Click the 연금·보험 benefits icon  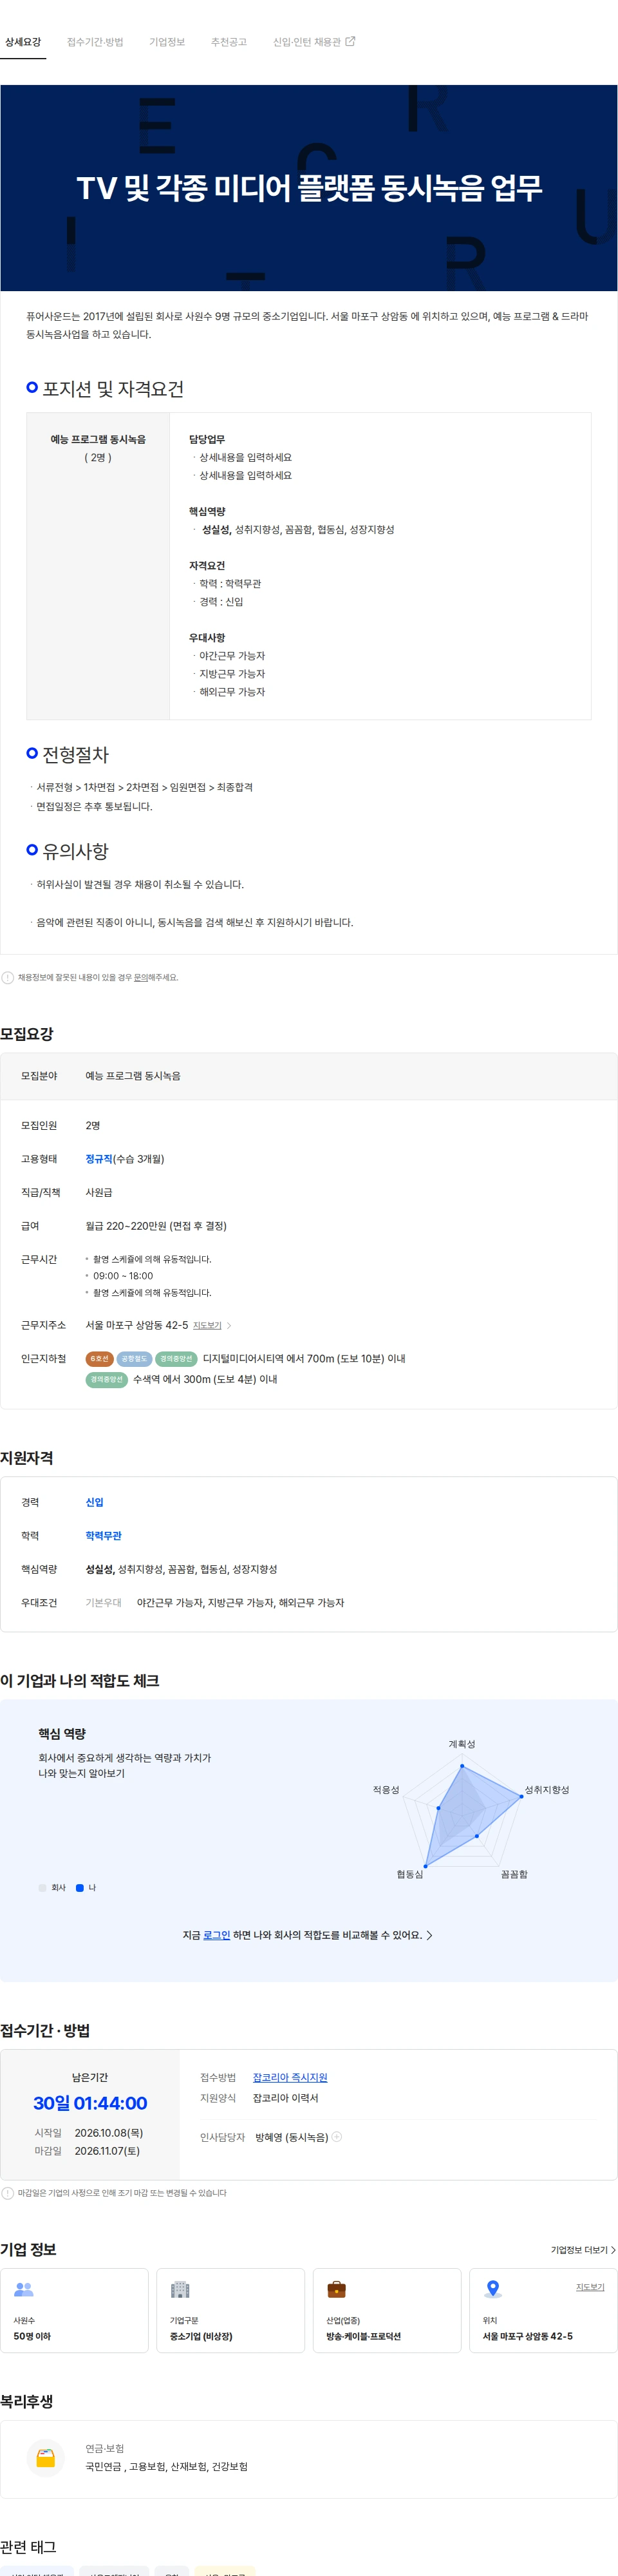46,2457
